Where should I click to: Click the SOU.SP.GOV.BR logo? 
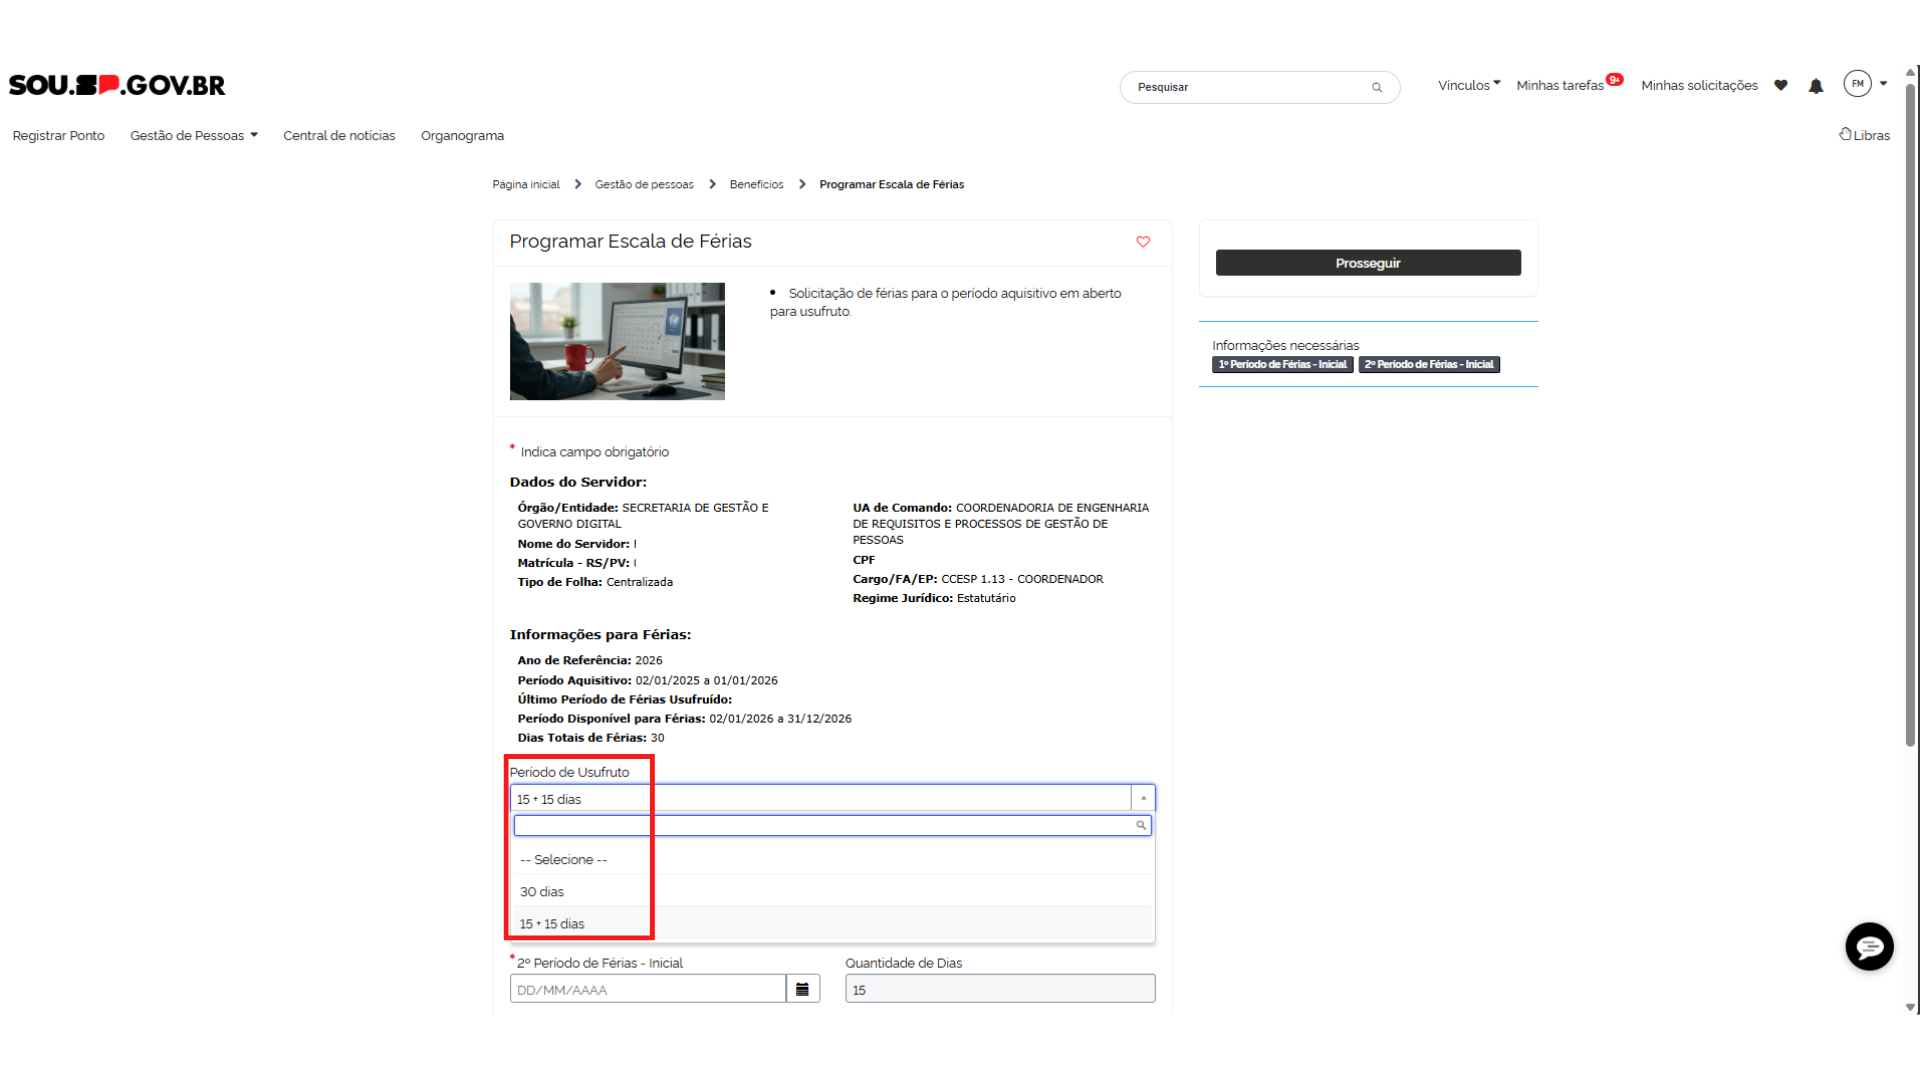pos(117,85)
